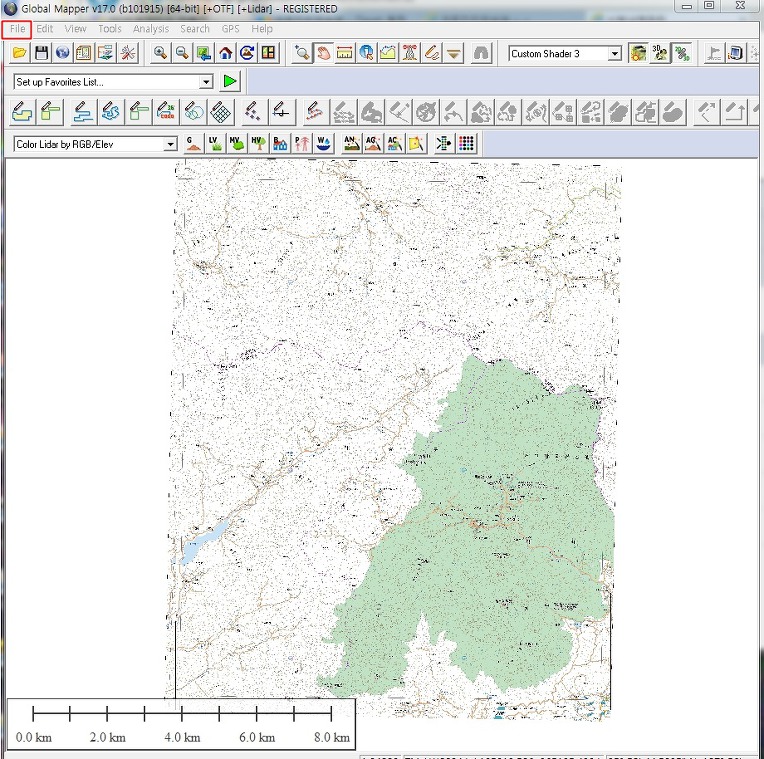This screenshot has height=759, width=764.
Task: Toggle hill shading next to shader dropdown
Action: (638, 53)
